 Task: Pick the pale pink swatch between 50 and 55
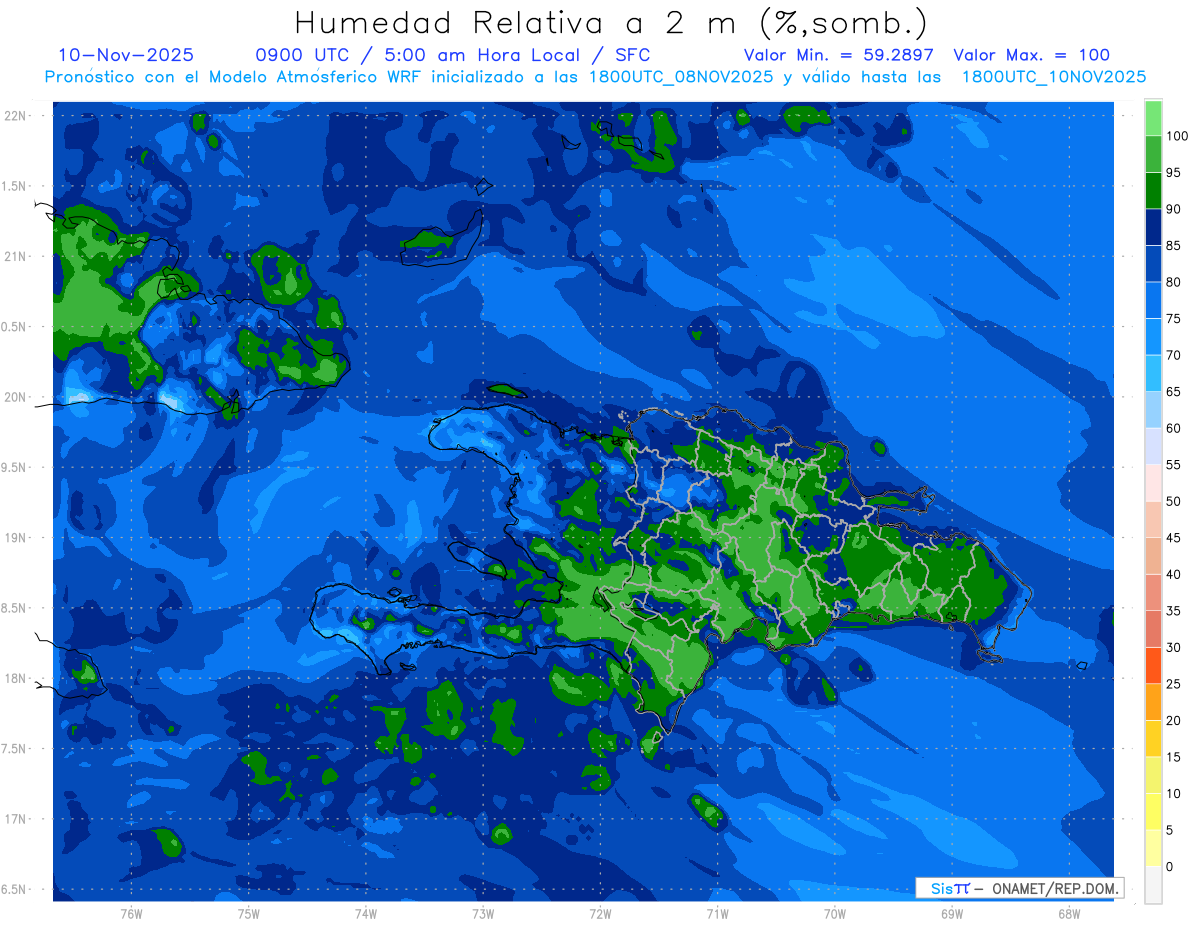click(x=1153, y=483)
